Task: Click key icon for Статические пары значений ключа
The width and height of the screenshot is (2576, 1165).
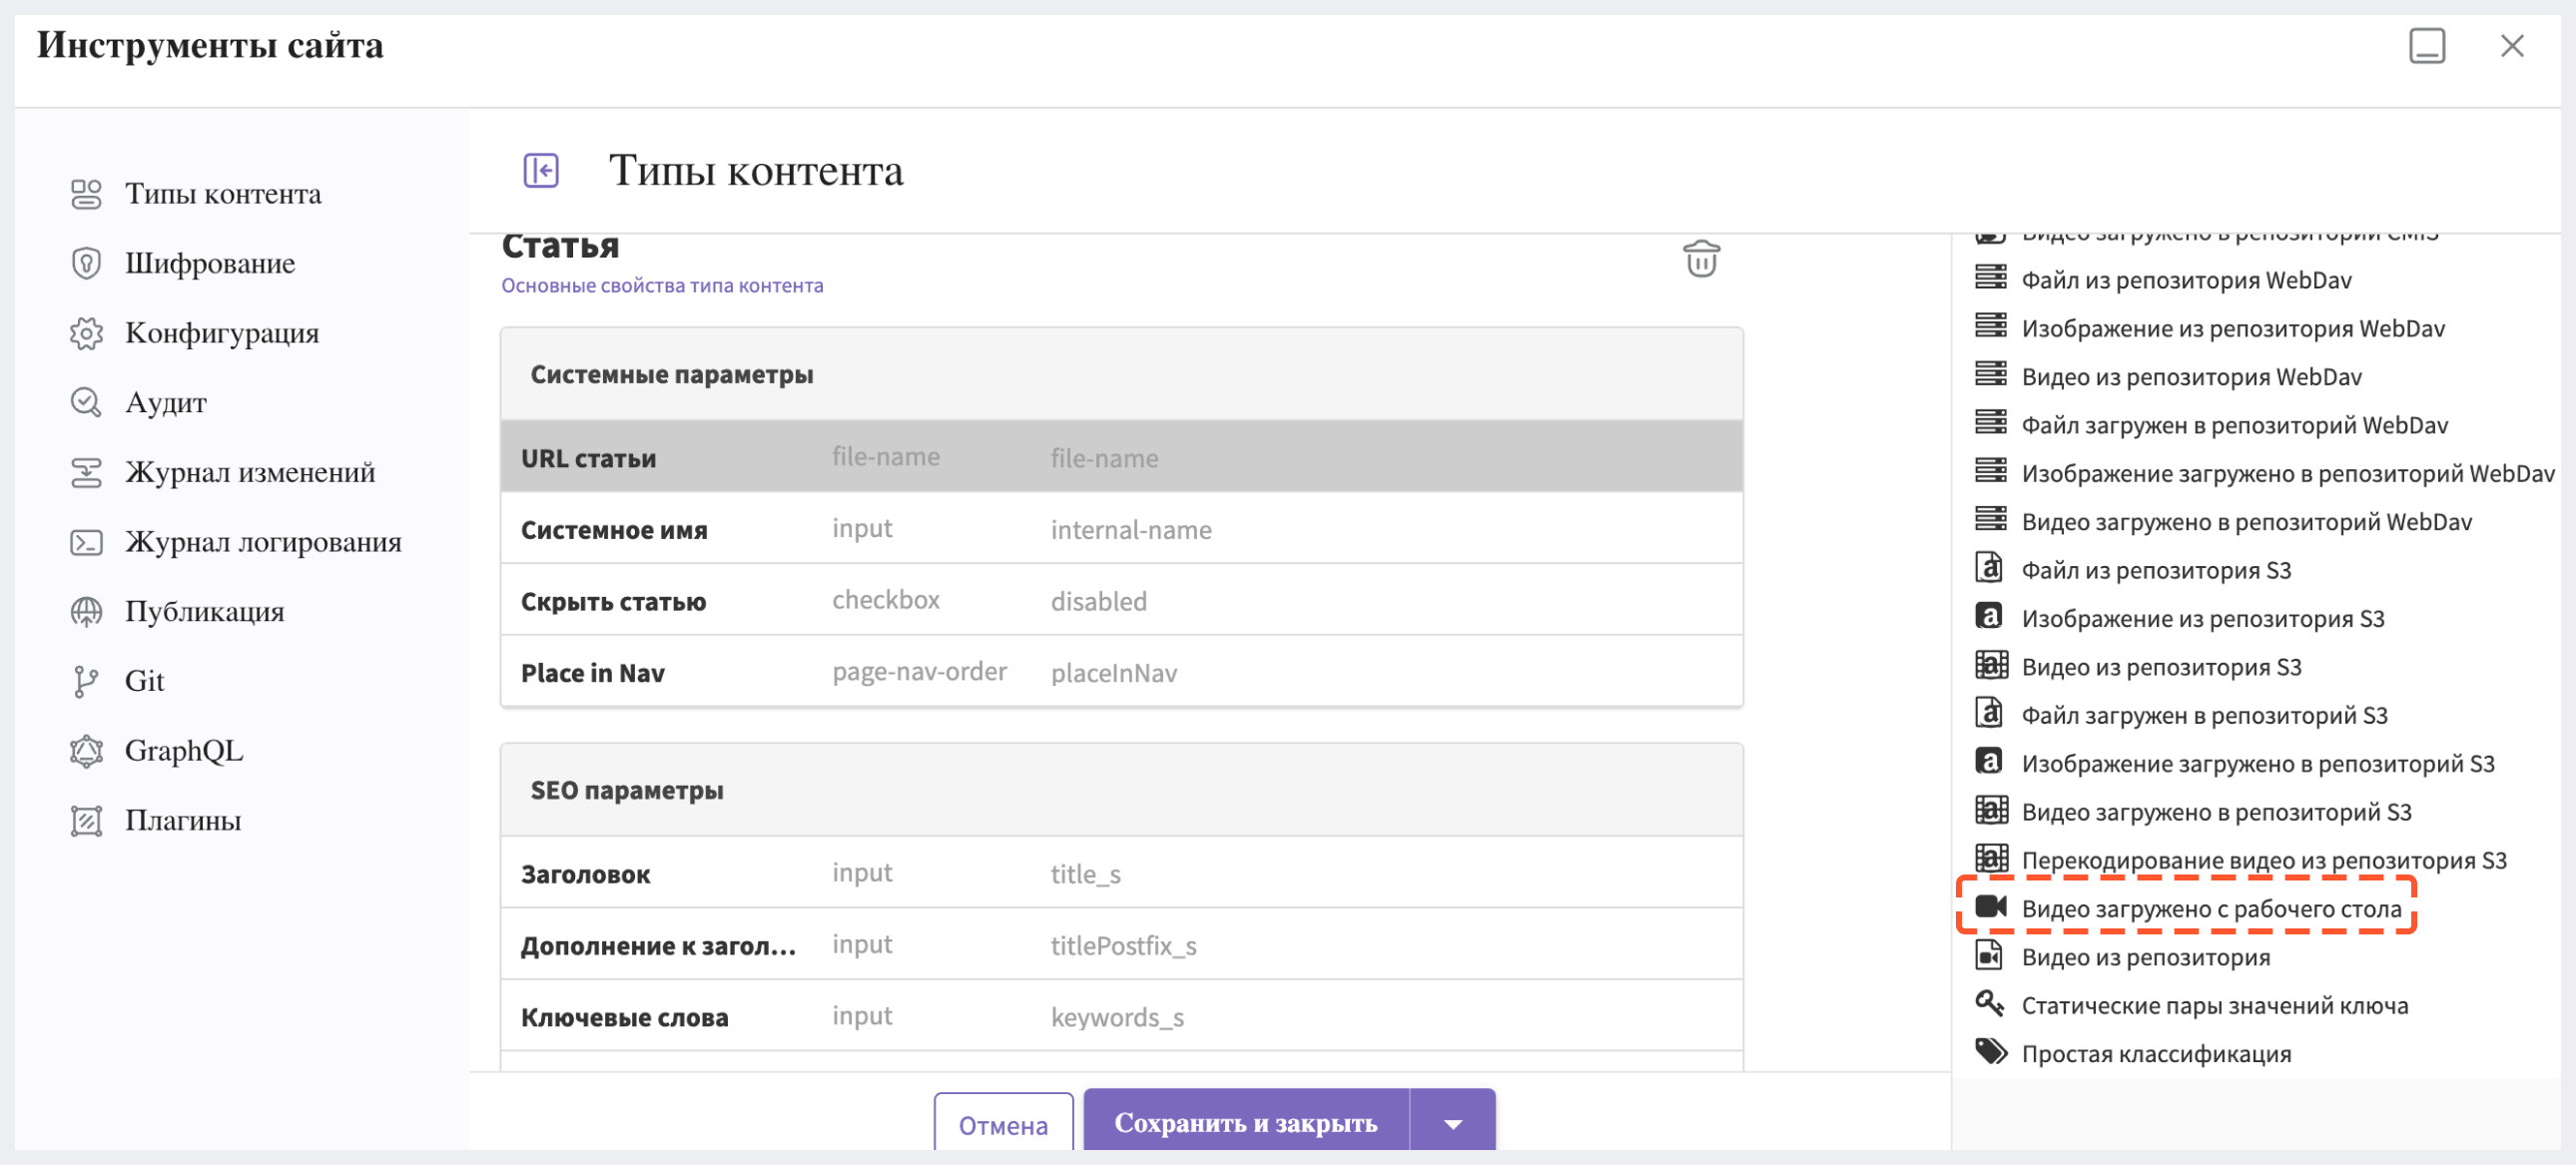Action: pos(1989,1002)
